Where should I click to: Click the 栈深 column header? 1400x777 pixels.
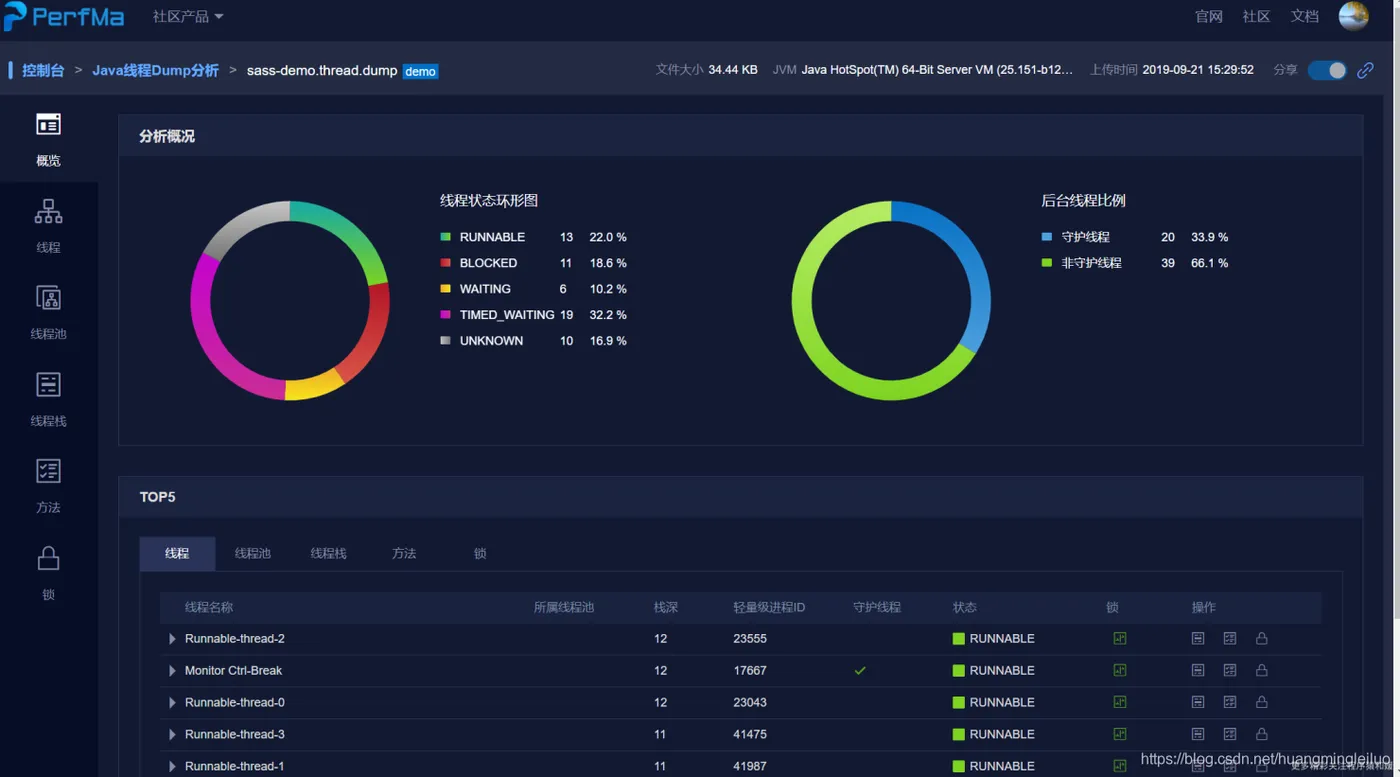tap(666, 607)
